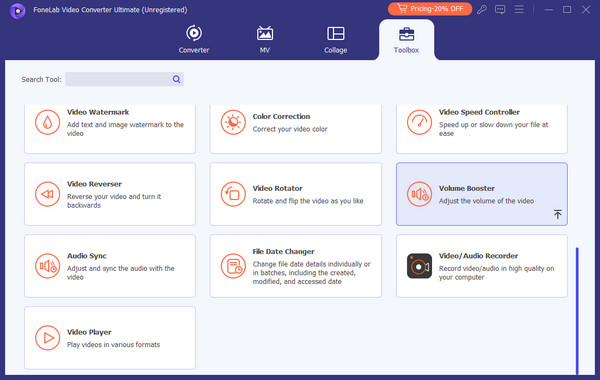
Task: Switch to the MV tab
Action: pos(265,39)
